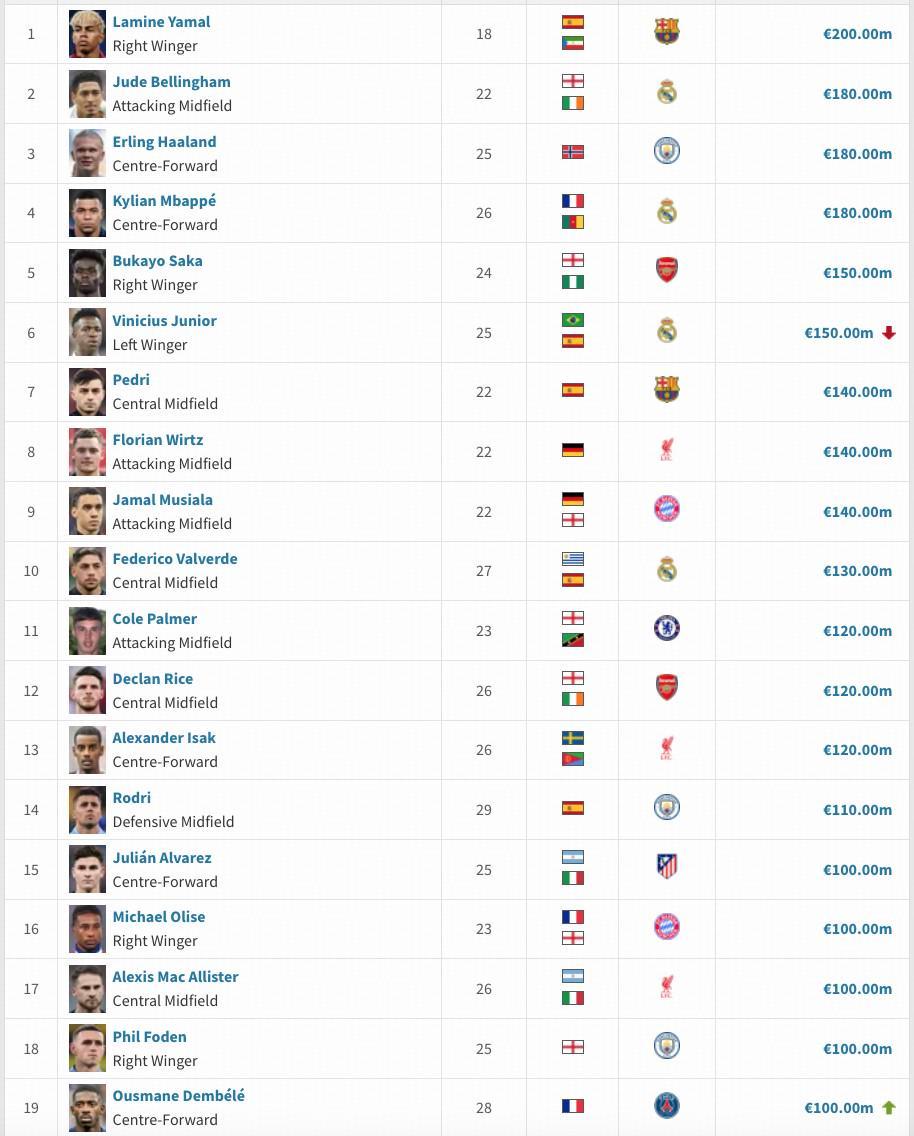The height and width of the screenshot is (1136, 914).
Task: Click Manchester City crest in Erling Haaland row
Action: (667, 152)
